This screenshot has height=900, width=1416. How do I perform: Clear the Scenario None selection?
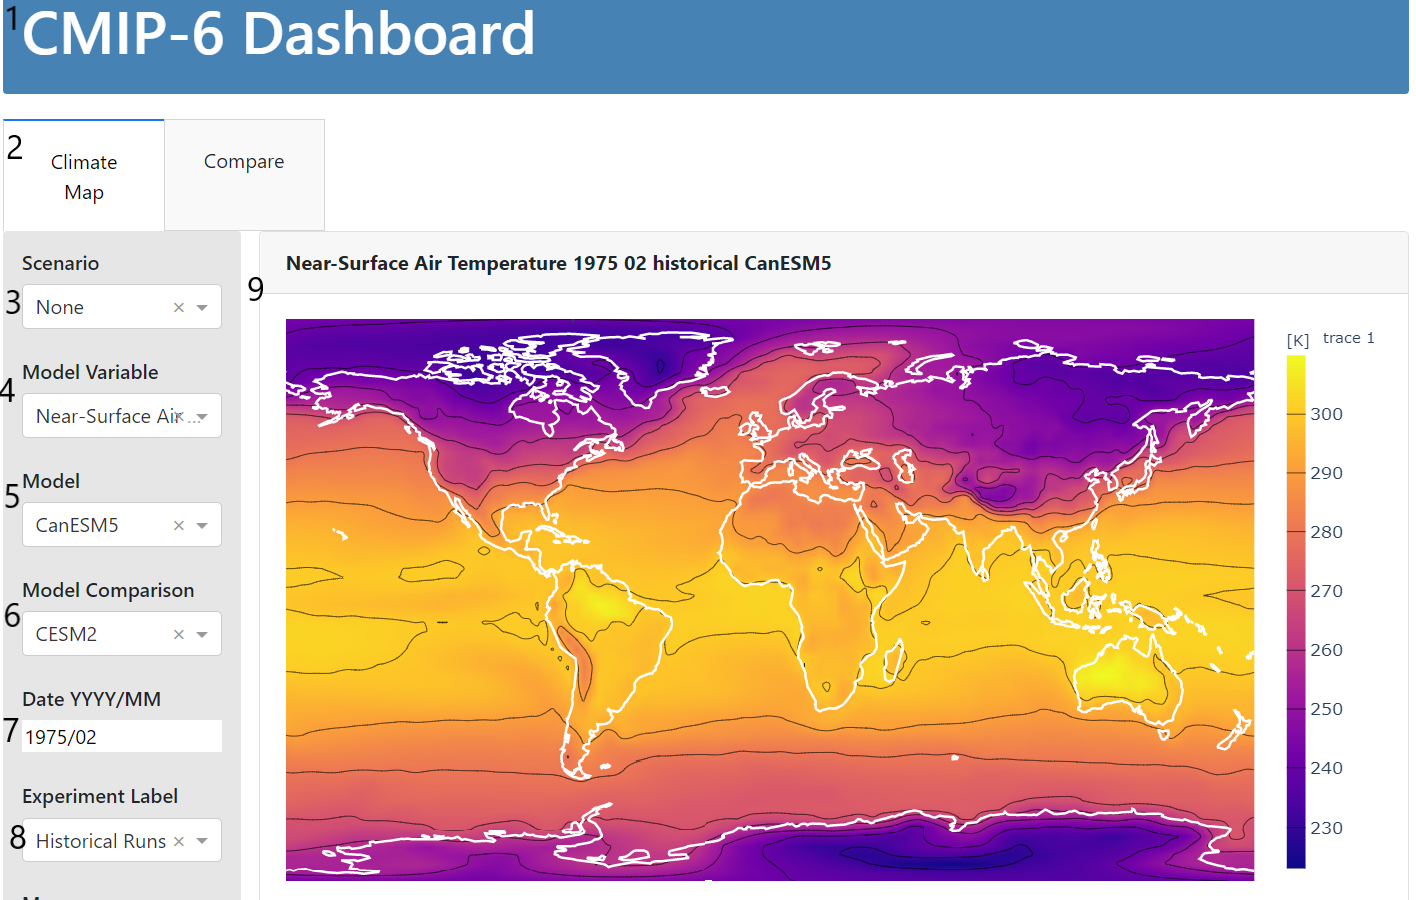pyautogui.click(x=179, y=307)
